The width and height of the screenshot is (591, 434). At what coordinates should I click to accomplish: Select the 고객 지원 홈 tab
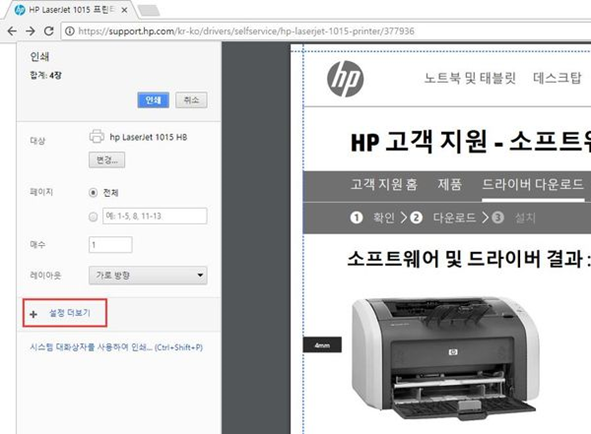[x=384, y=184]
